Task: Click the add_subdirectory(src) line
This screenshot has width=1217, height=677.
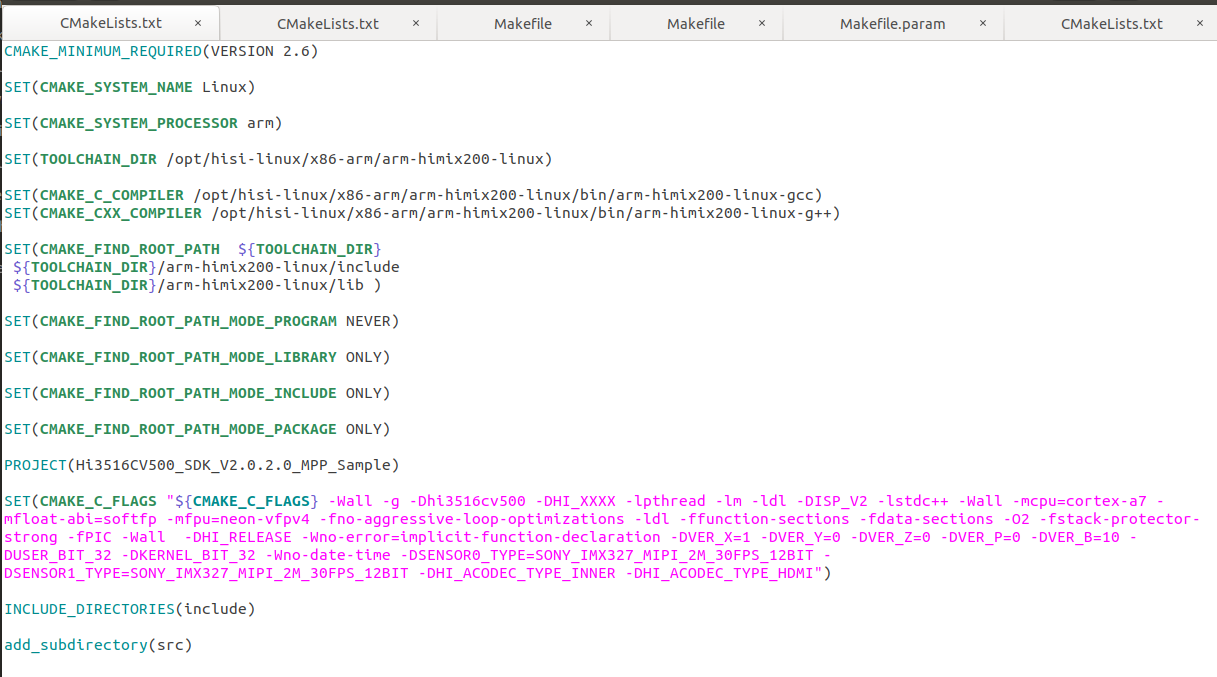Action: [x=98, y=645]
